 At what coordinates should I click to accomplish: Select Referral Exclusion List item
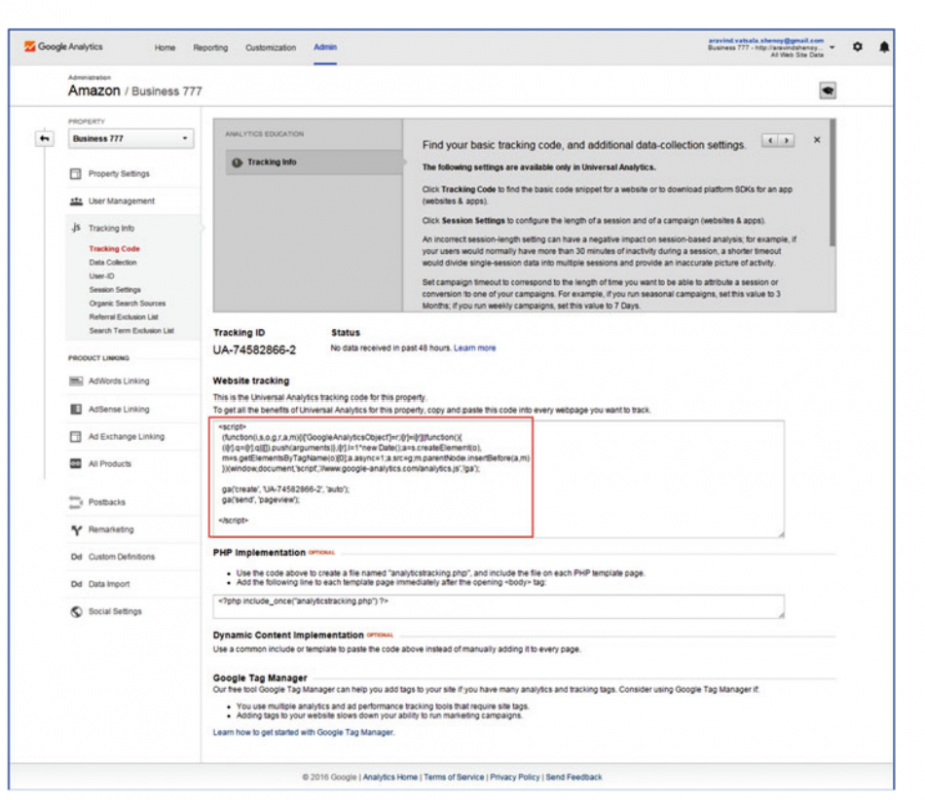[124, 317]
